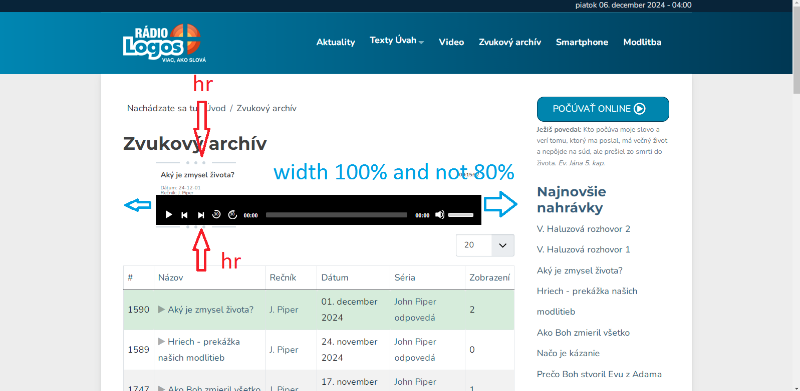Open John Piper odpovedá series in row 1590

click(x=415, y=309)
